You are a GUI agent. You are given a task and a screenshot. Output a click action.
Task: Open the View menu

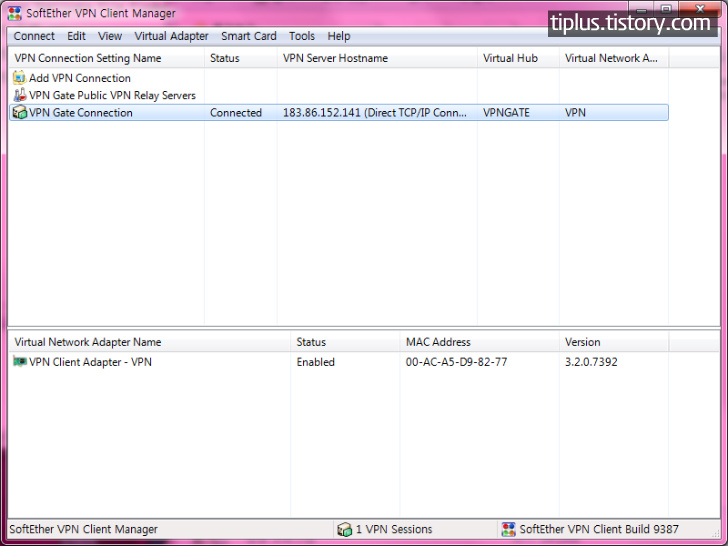pos(110,36)
